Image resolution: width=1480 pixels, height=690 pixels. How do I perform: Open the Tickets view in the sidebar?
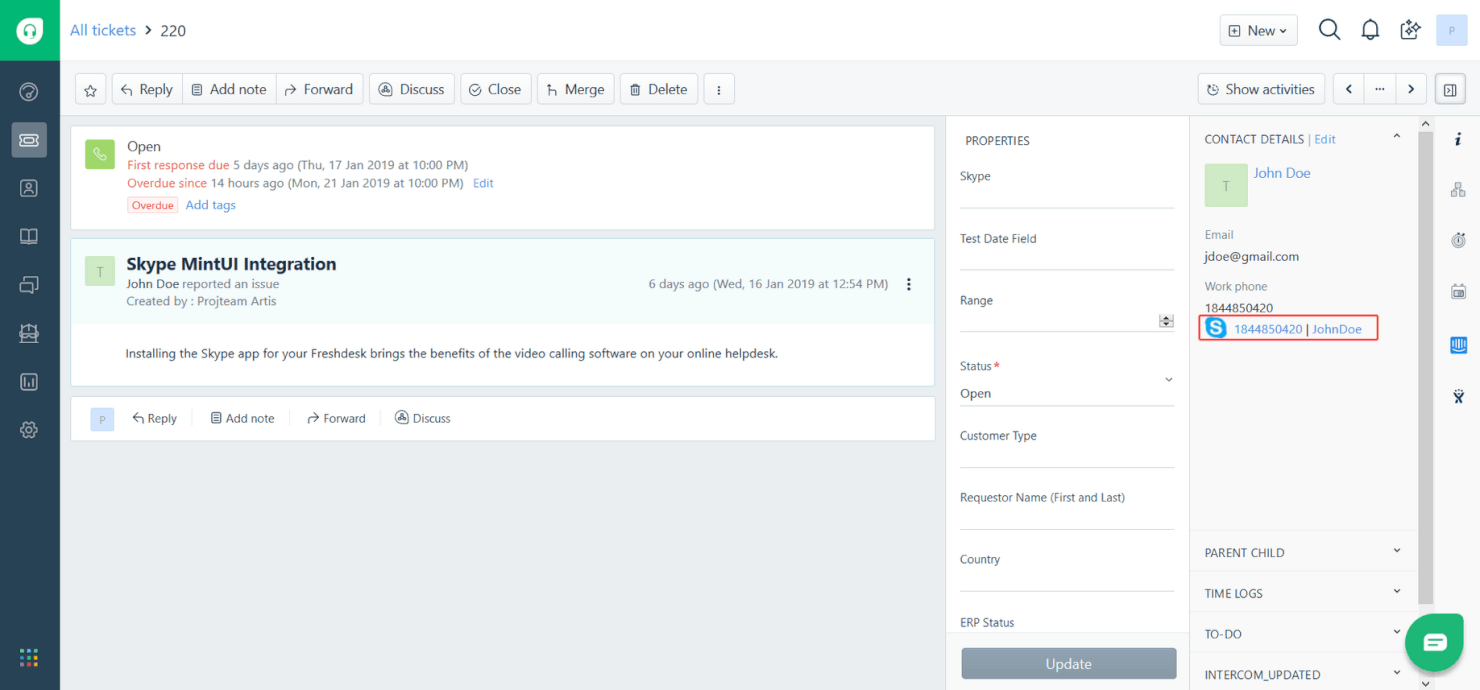tap(28, 140)
